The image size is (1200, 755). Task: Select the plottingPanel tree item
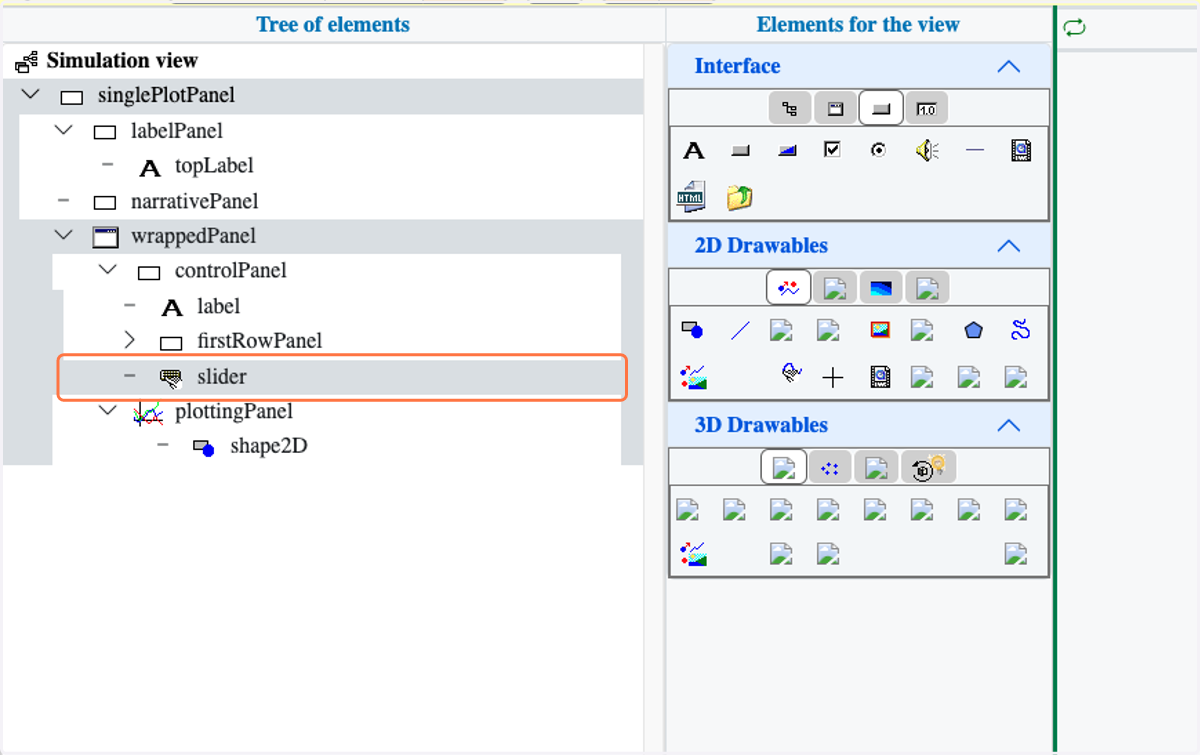coord(233,411)
